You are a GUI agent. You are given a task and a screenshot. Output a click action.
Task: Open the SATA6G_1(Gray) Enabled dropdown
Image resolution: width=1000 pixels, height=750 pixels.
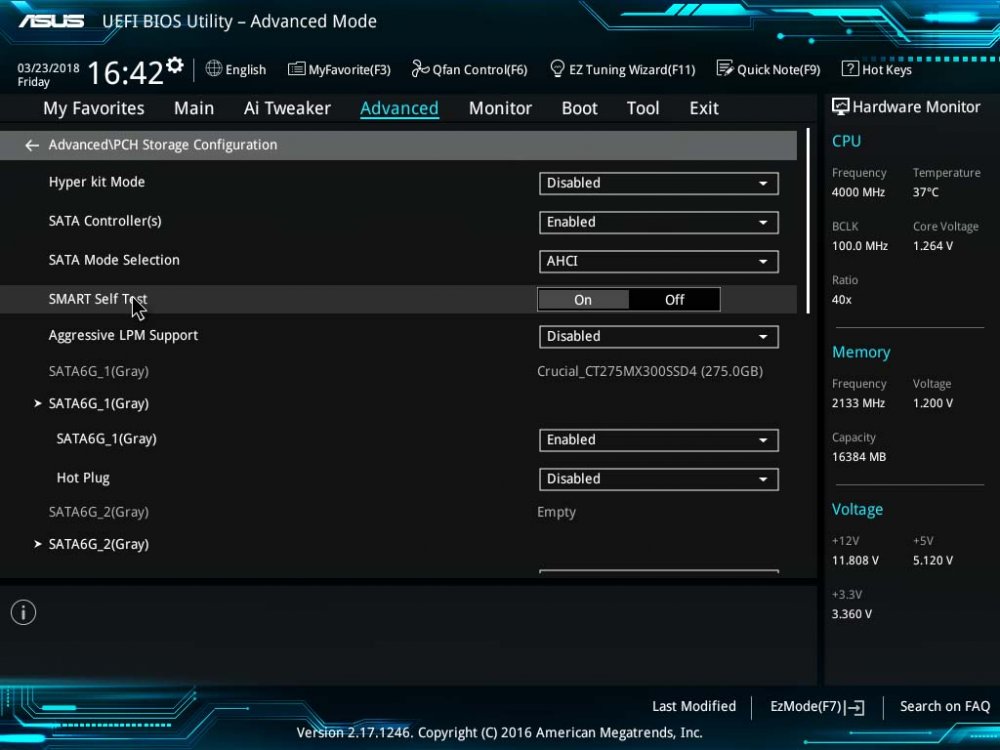click(658, 439)
